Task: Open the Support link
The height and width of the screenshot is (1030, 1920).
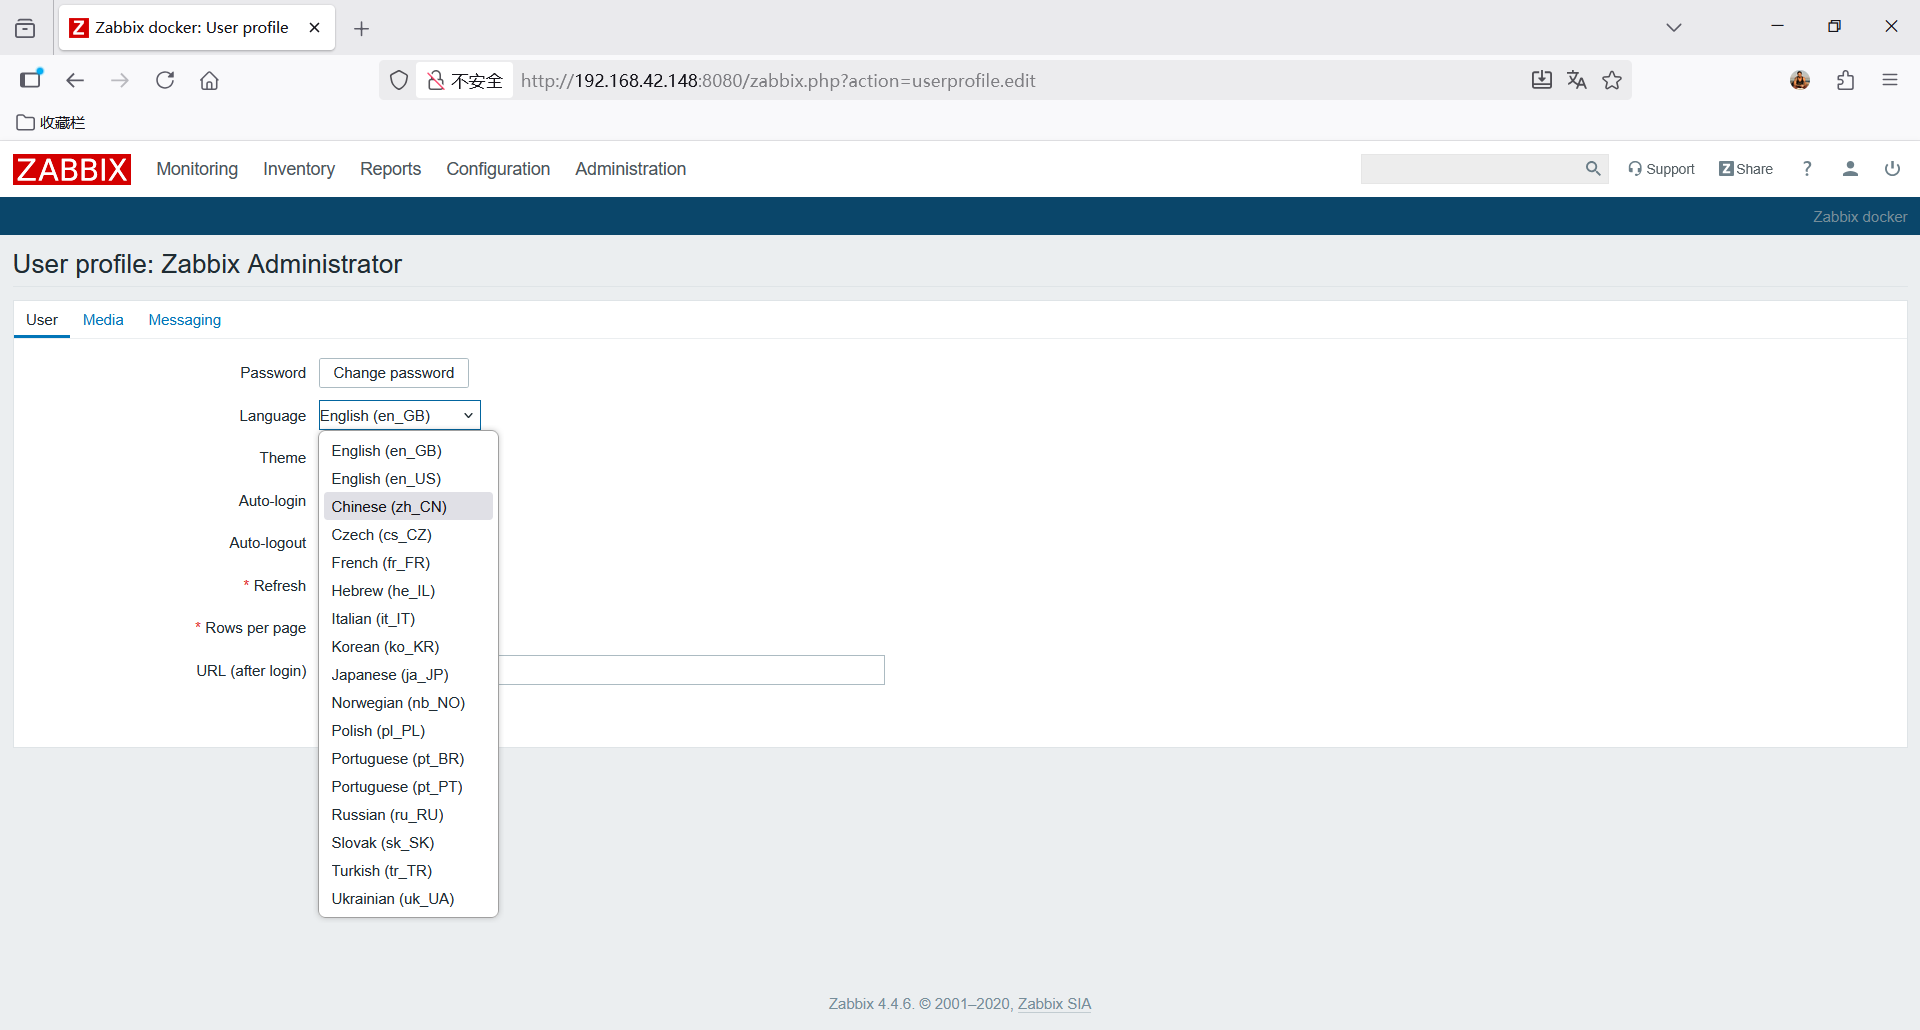Action: pos(1661,169)
